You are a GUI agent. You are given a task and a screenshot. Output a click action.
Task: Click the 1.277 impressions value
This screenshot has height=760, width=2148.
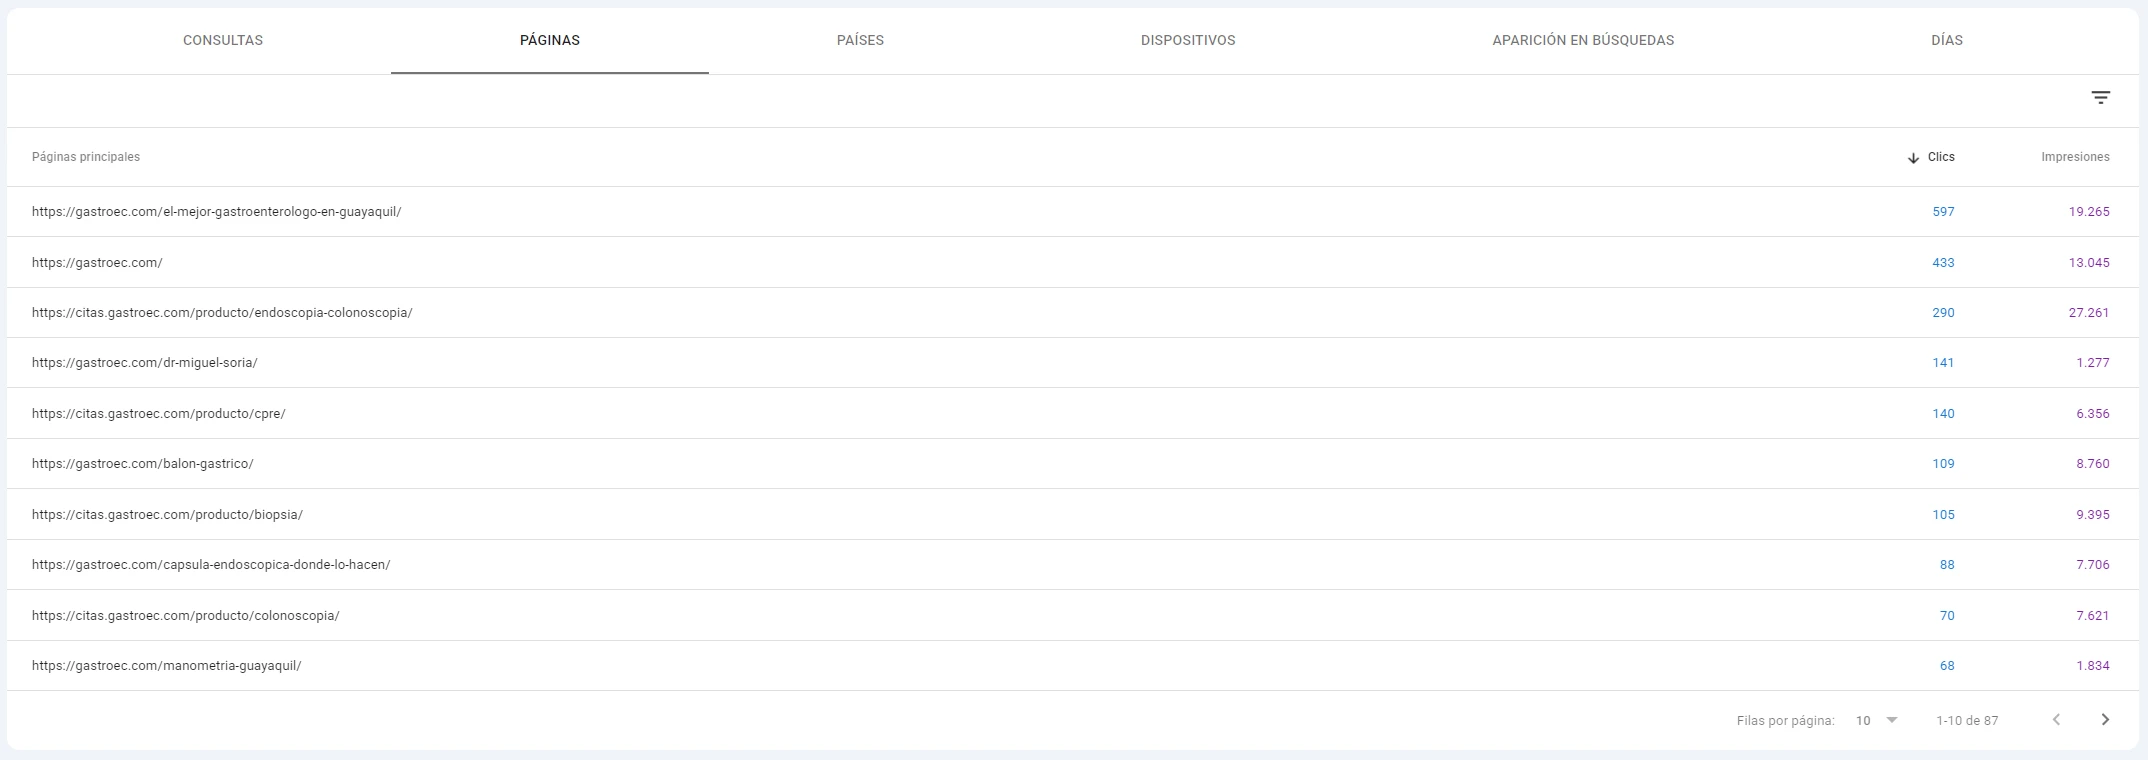pos(2093,363)
